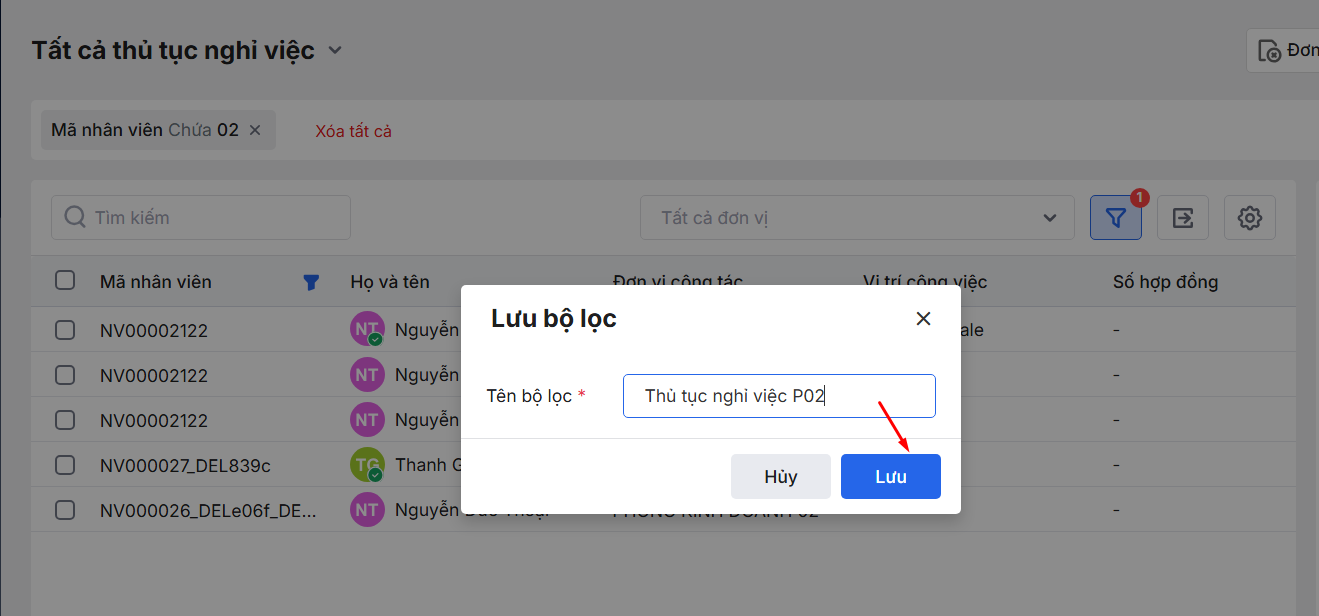This screenshot has height=616, width=1319.
Task: Click the Tất cả thủ tục nghỉ việc title
Action: tap(173, 50)
